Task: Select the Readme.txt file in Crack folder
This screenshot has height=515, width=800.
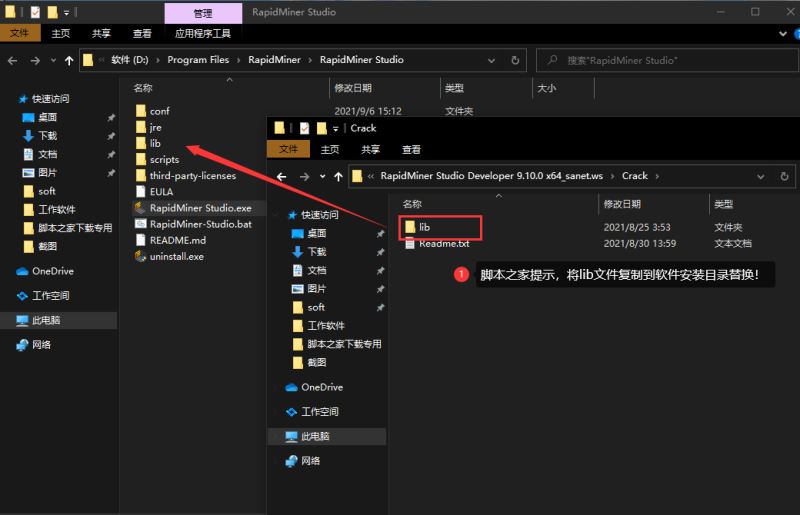Action: click(x=444, y=243)
